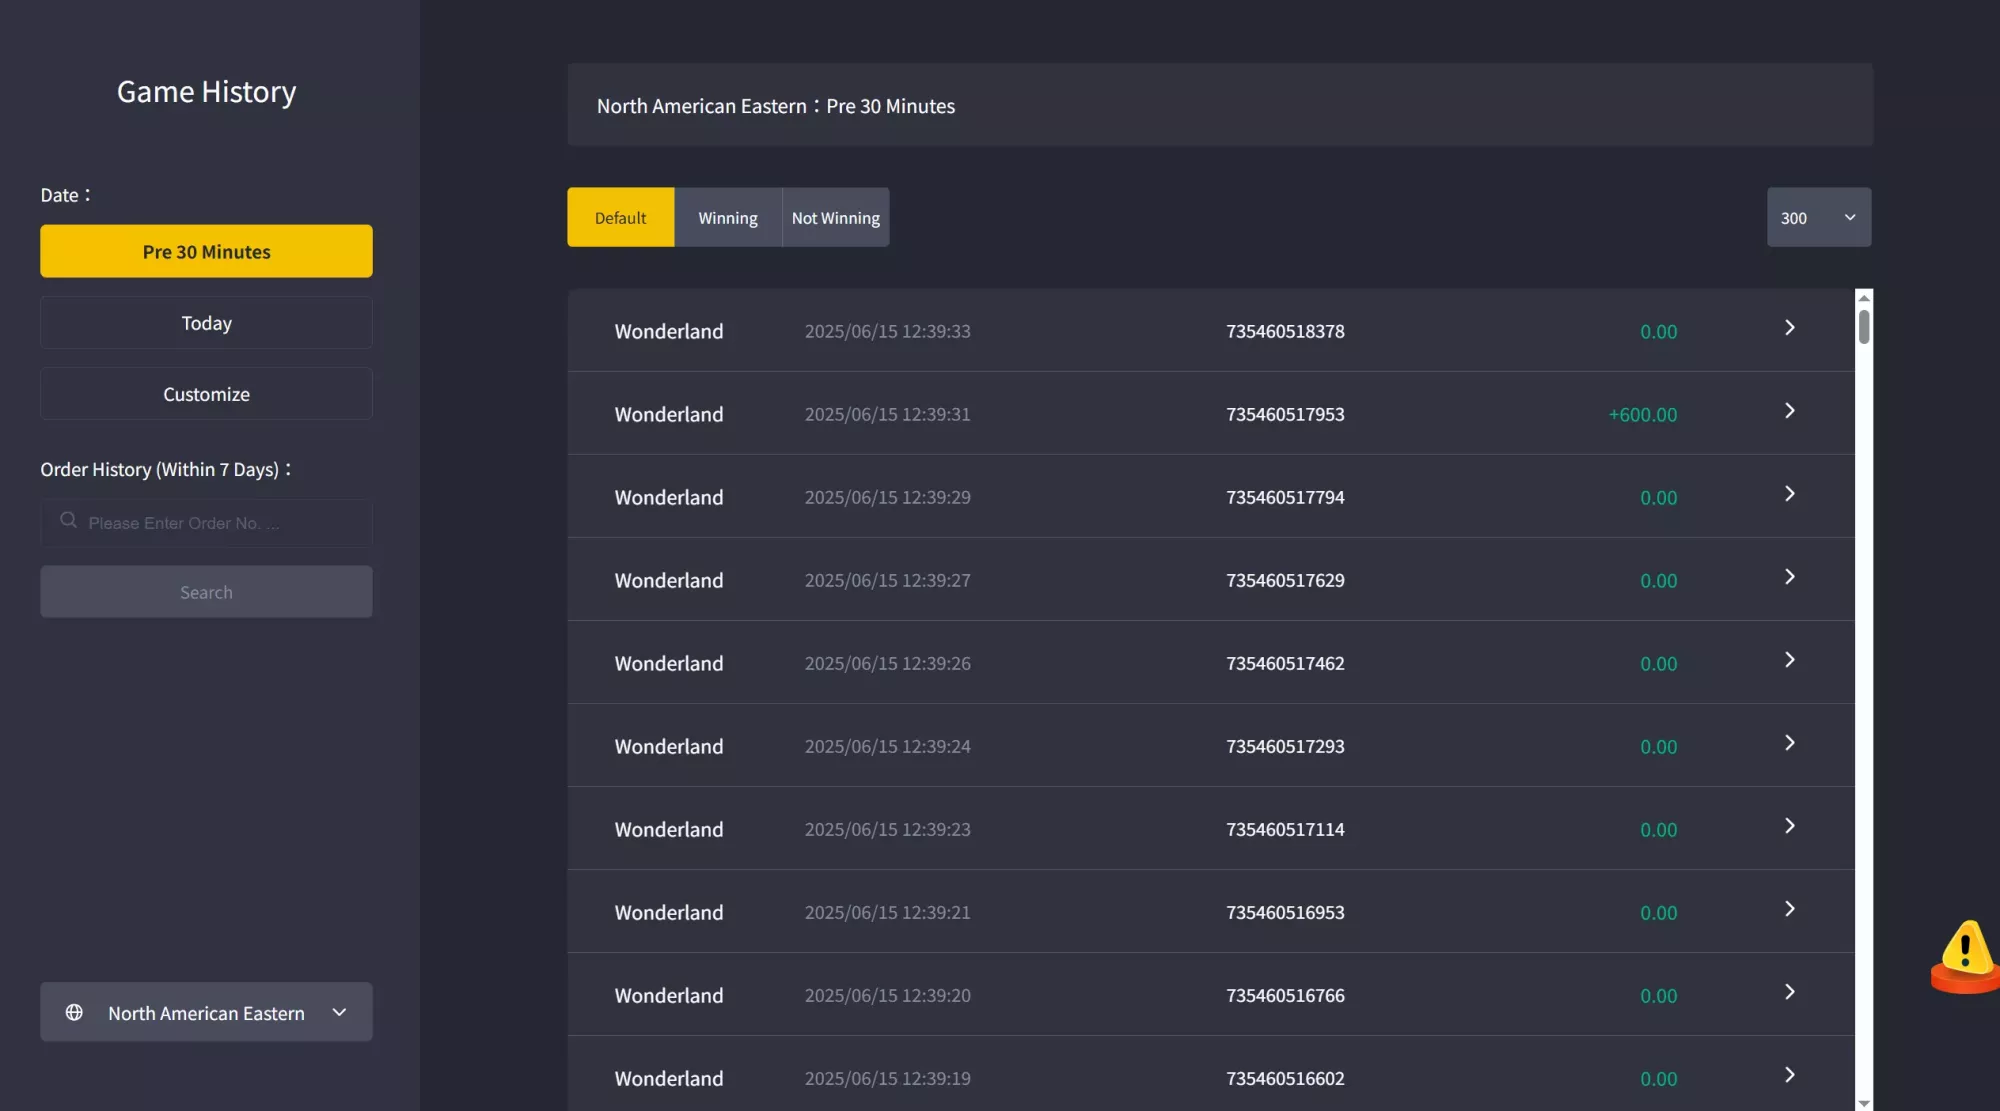Click order number 735460517462
The width and height of the screenshot is (2000, 1111).
tap(1285, 663)
